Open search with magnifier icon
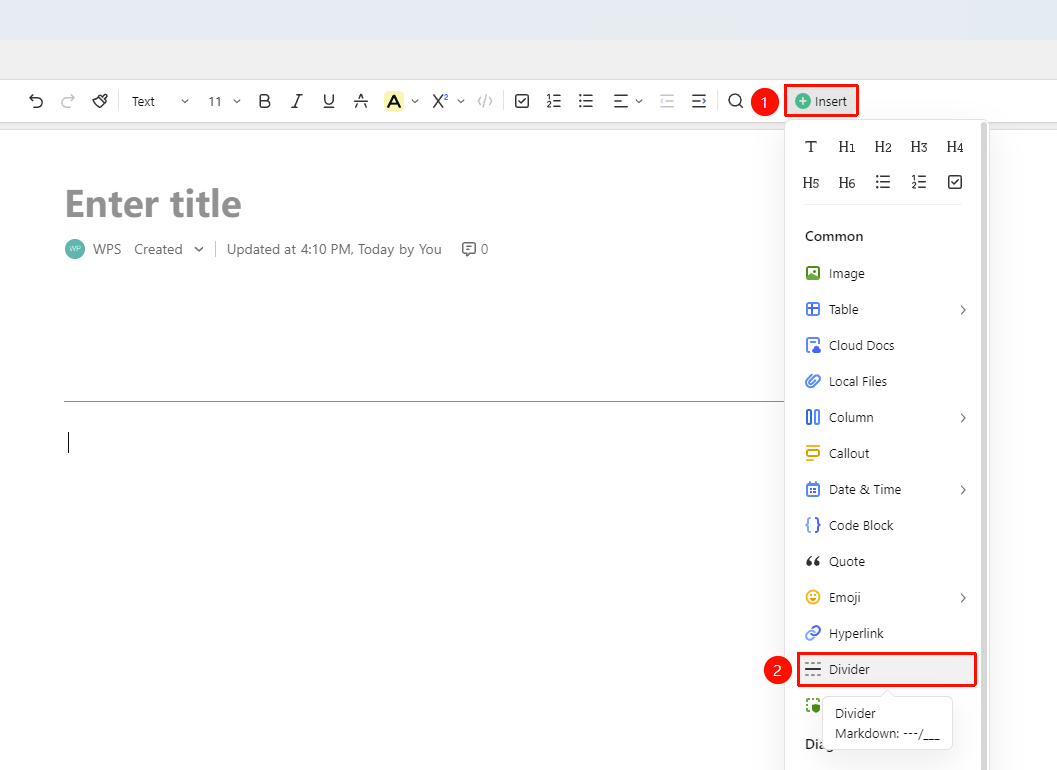This screenshot has height=770, width=1057. click(735, 101)
